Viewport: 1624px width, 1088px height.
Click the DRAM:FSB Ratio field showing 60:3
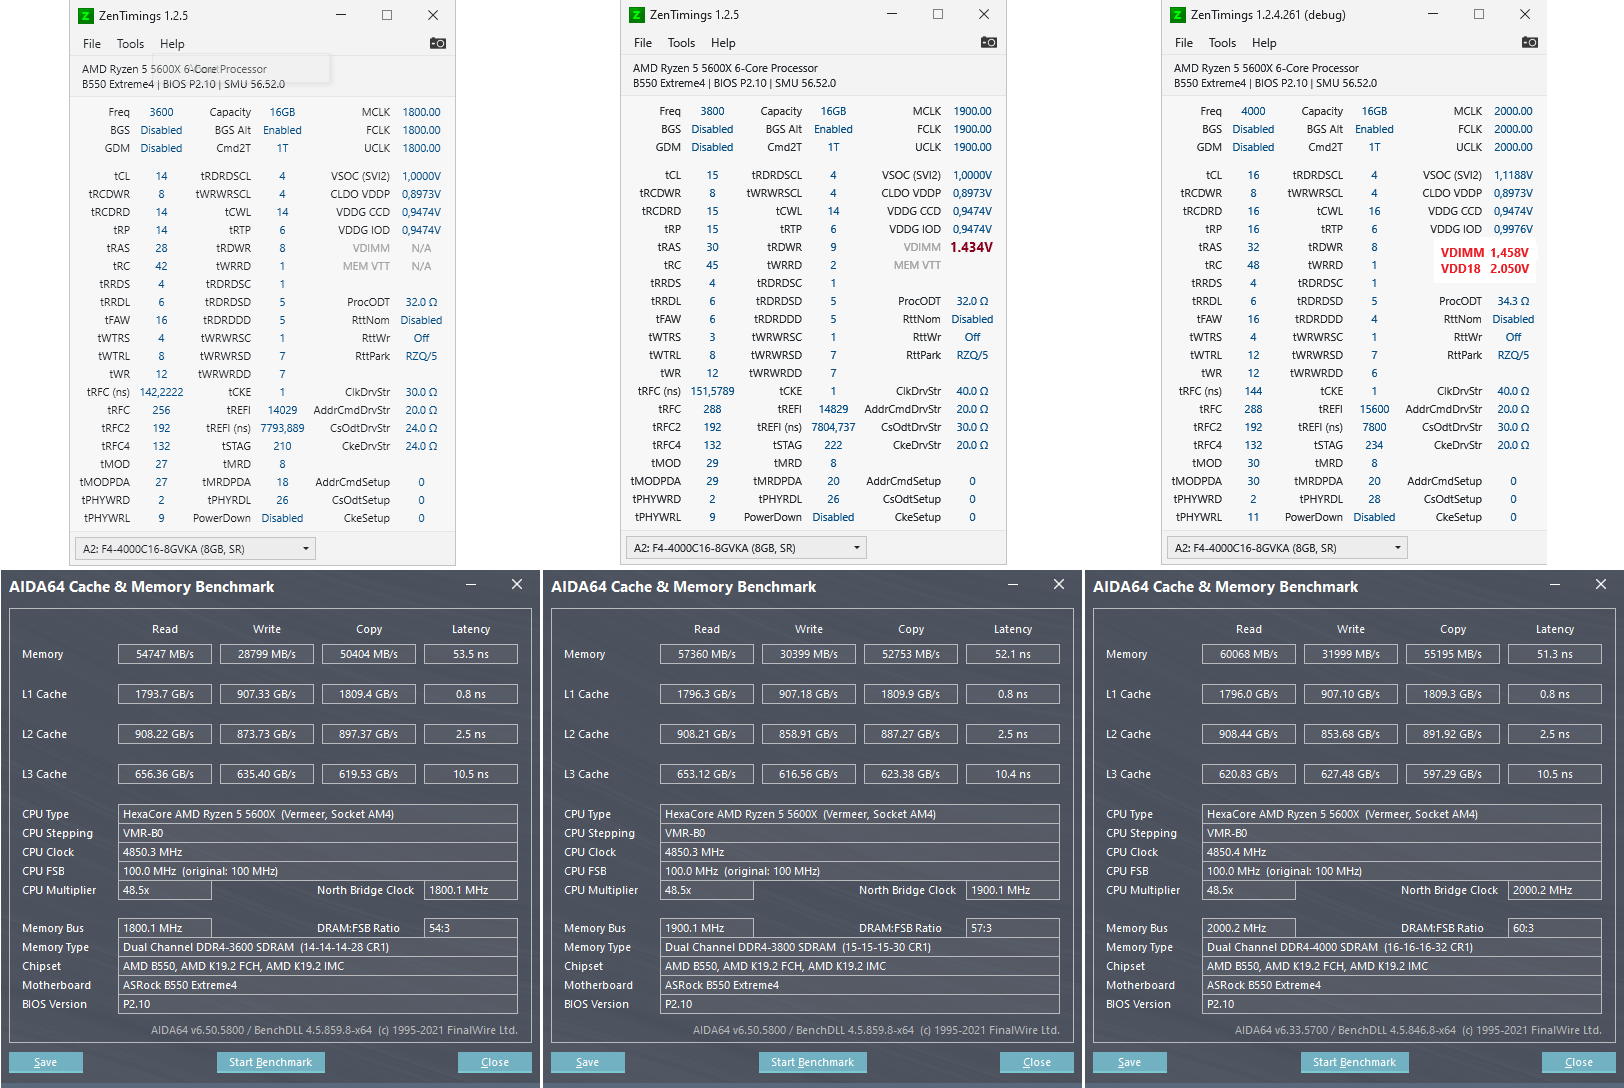pyautogui.click(x=1555, y=928)
